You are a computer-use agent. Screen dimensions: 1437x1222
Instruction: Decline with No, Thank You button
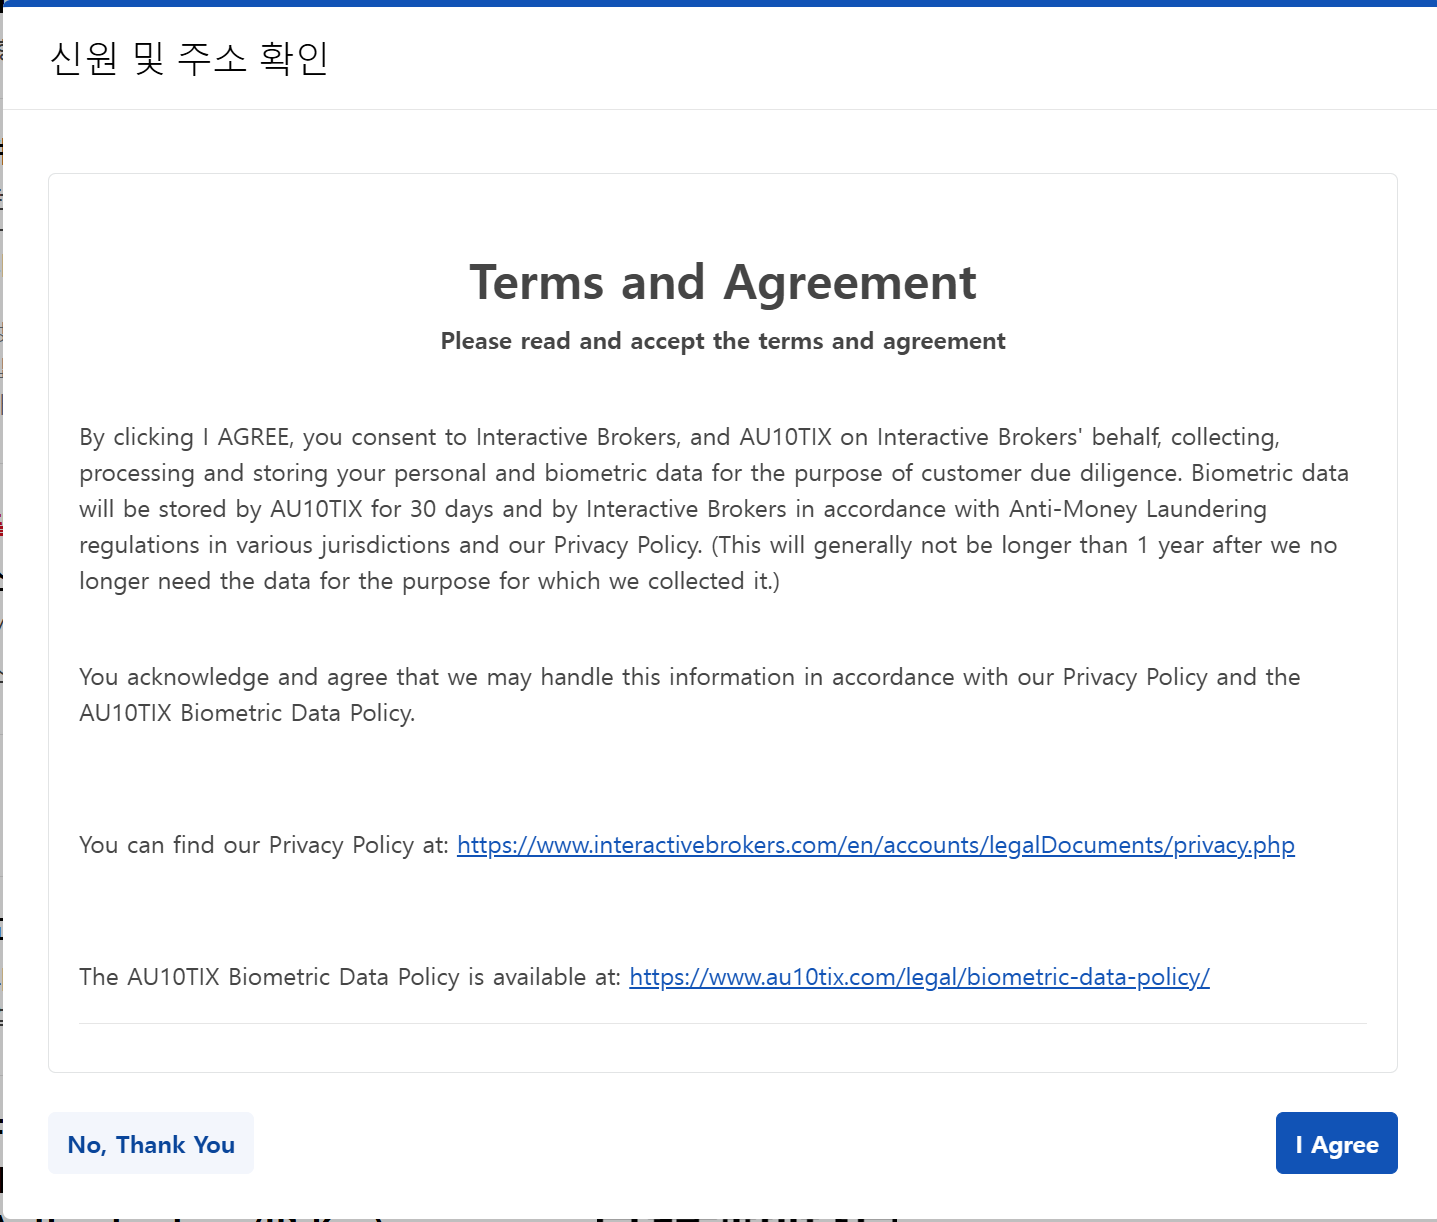tap(151, 1143)
